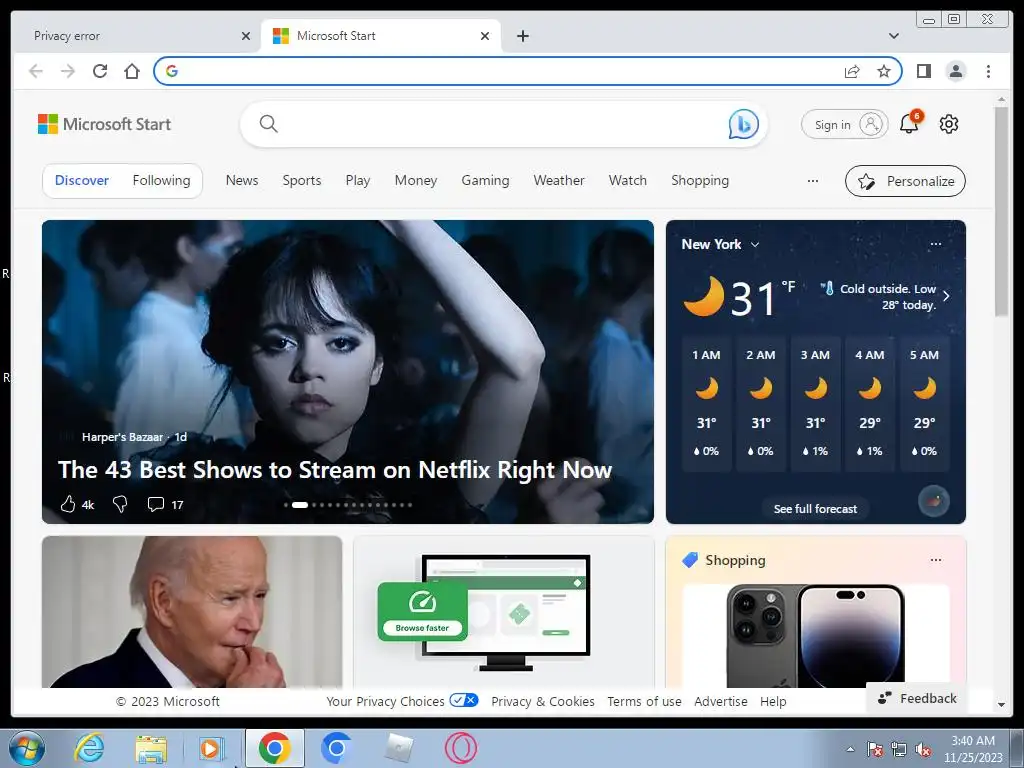Viewport: 1024px width, 768px height.
Task: Select the 3 AM hourly forecast
Action: point(815,403)
